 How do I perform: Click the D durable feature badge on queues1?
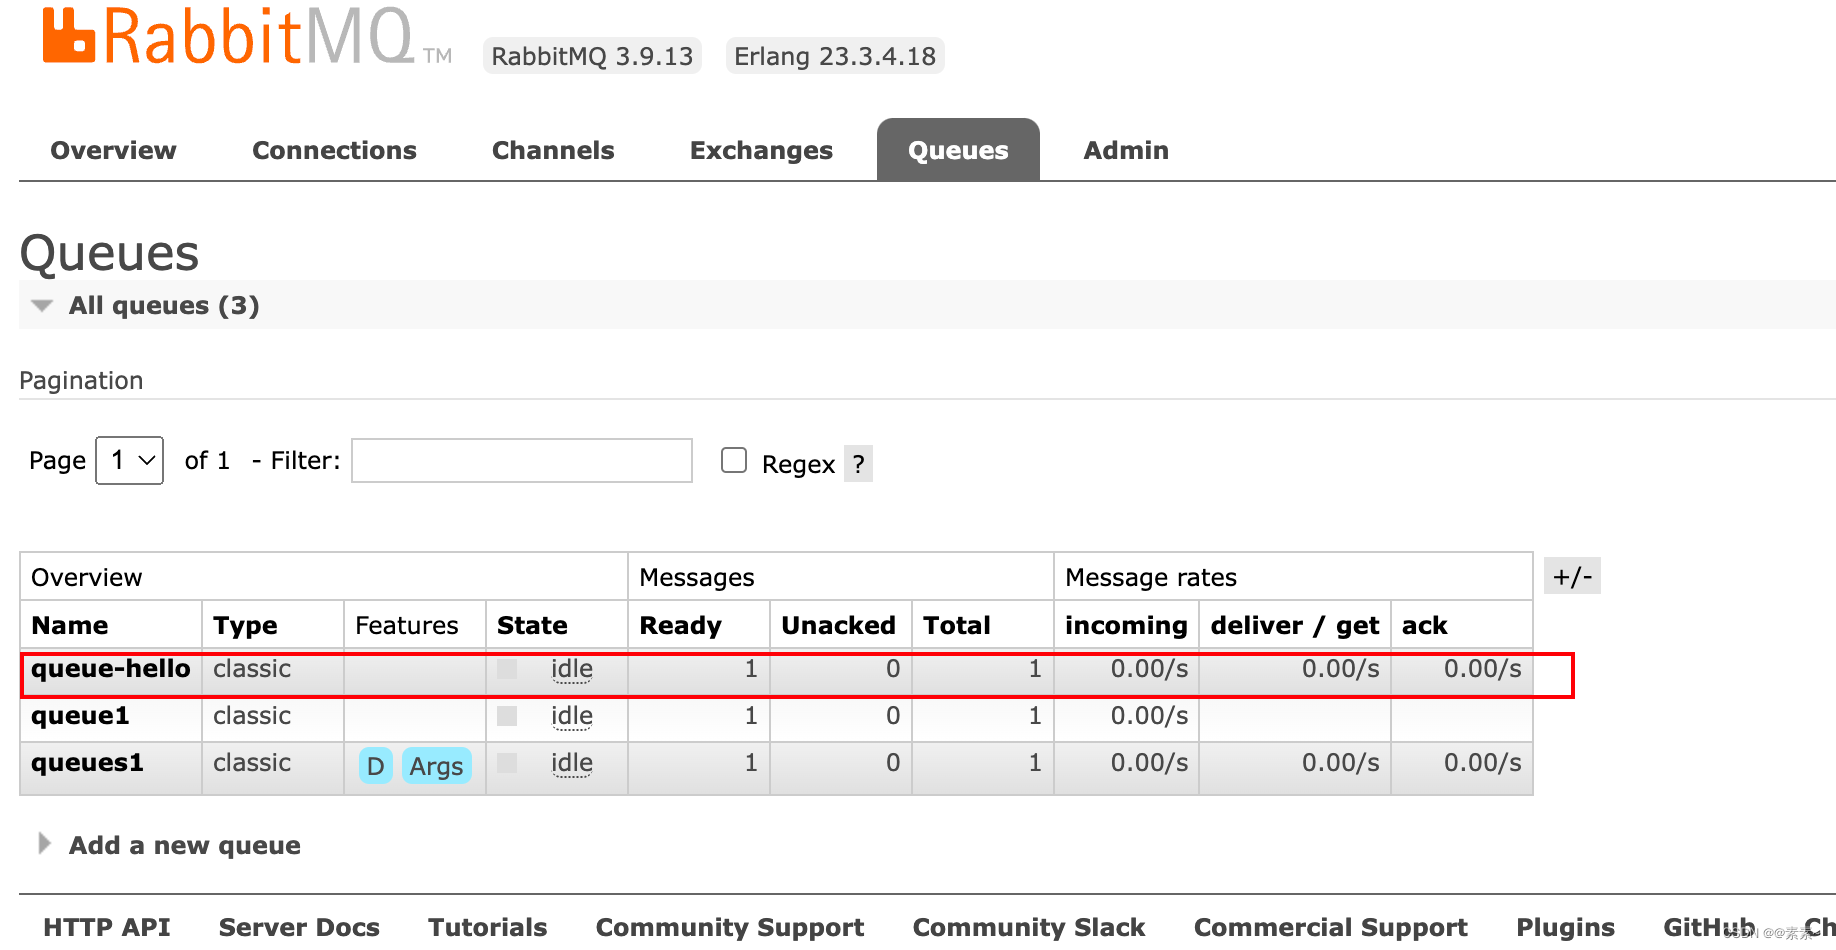click(376, 766)
